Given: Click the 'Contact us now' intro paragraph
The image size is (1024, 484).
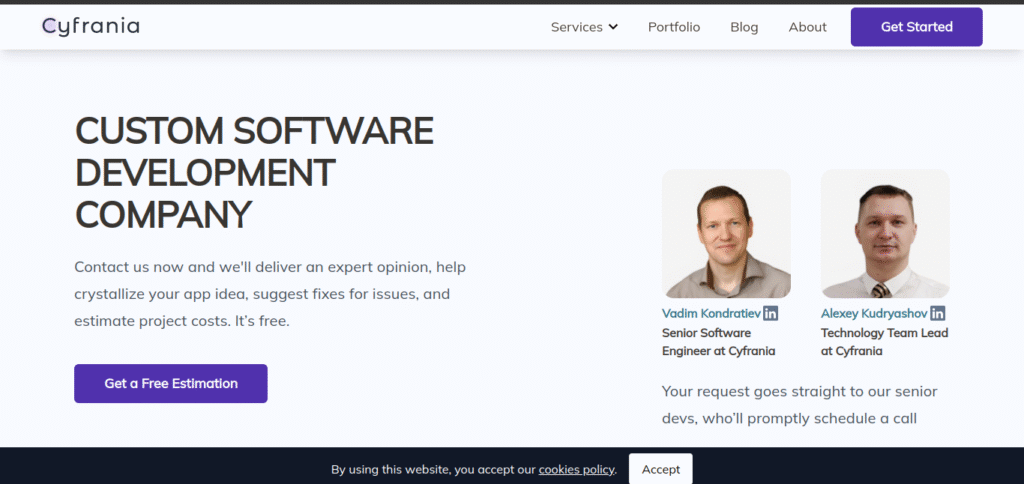Looking at the screenshot, I should (270, 294).
